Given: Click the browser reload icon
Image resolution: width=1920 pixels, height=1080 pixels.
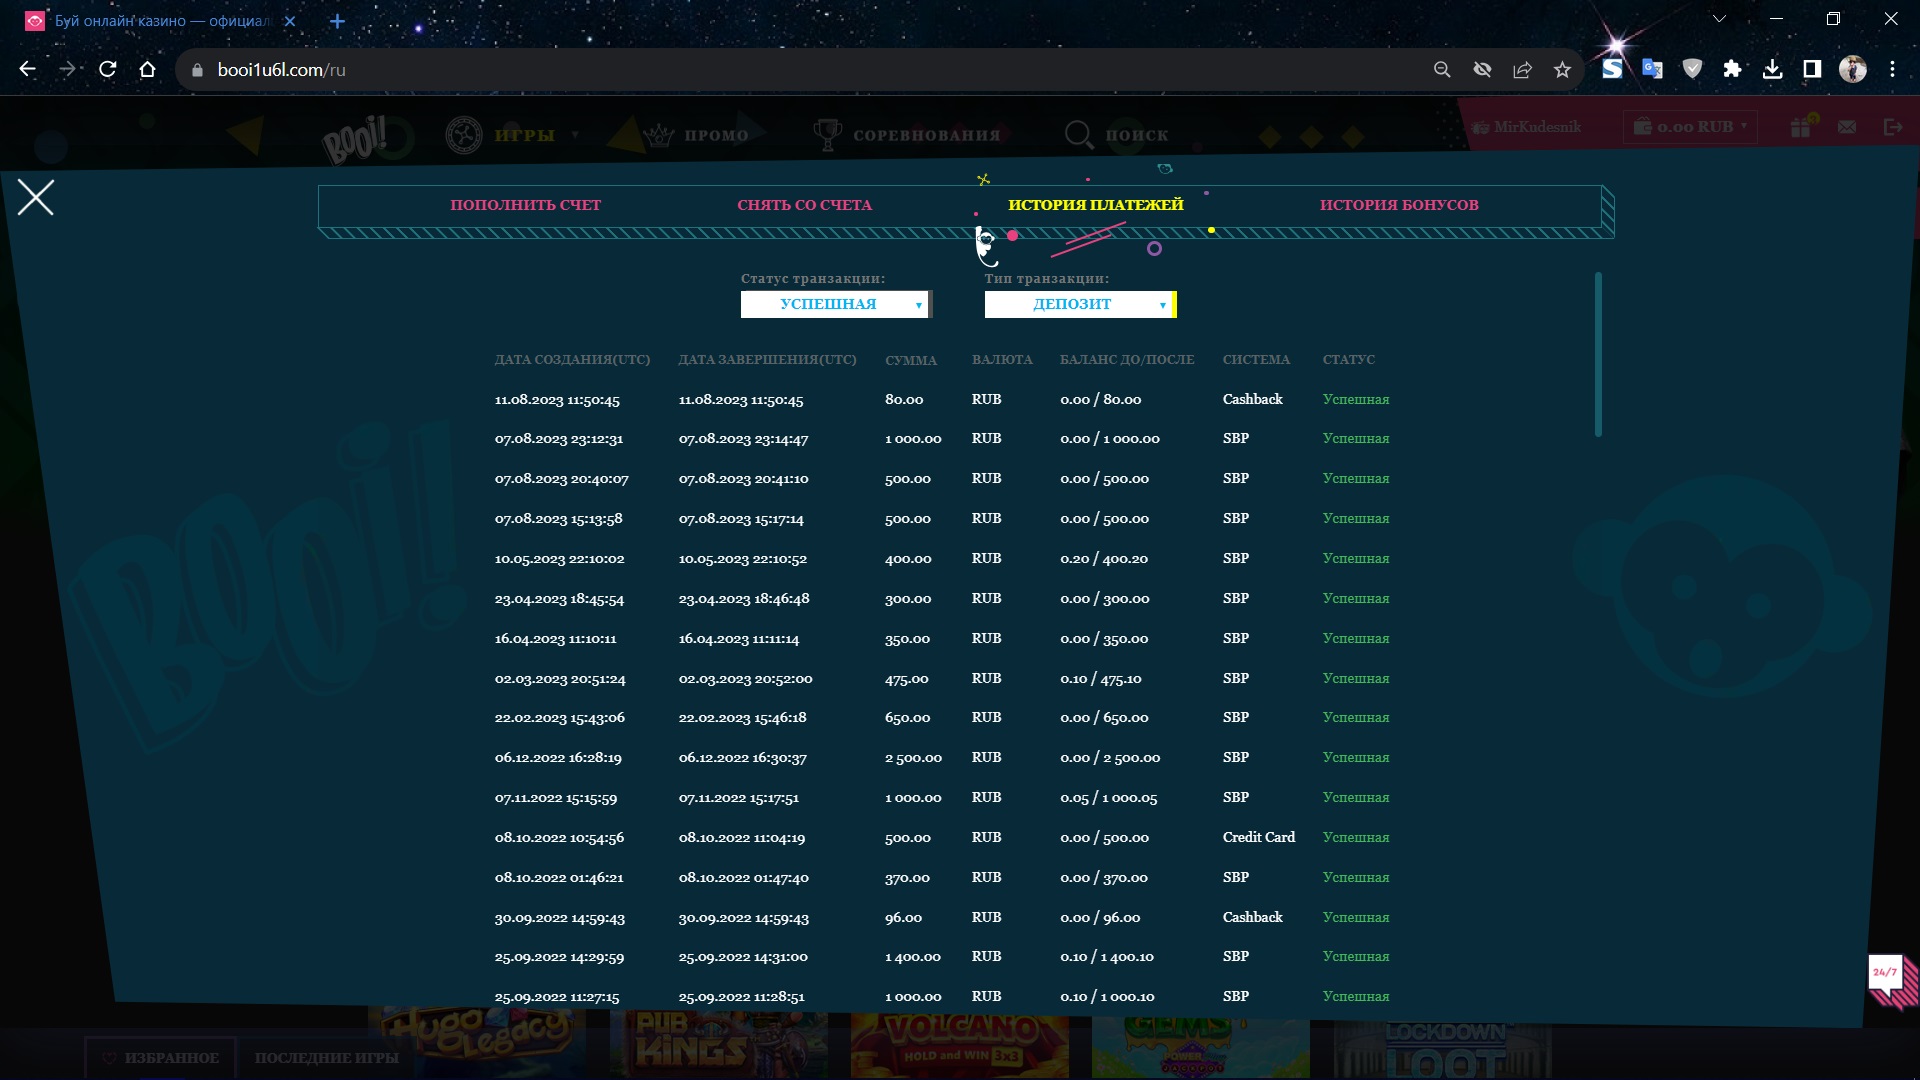Looking at the screenshot, I should [108, 70].
